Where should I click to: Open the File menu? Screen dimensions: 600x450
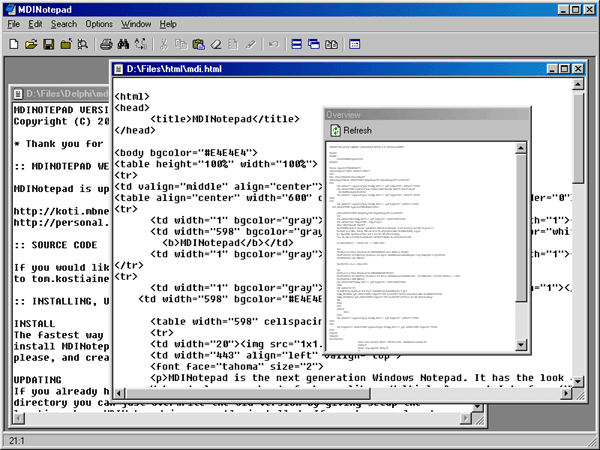[13, 24]
